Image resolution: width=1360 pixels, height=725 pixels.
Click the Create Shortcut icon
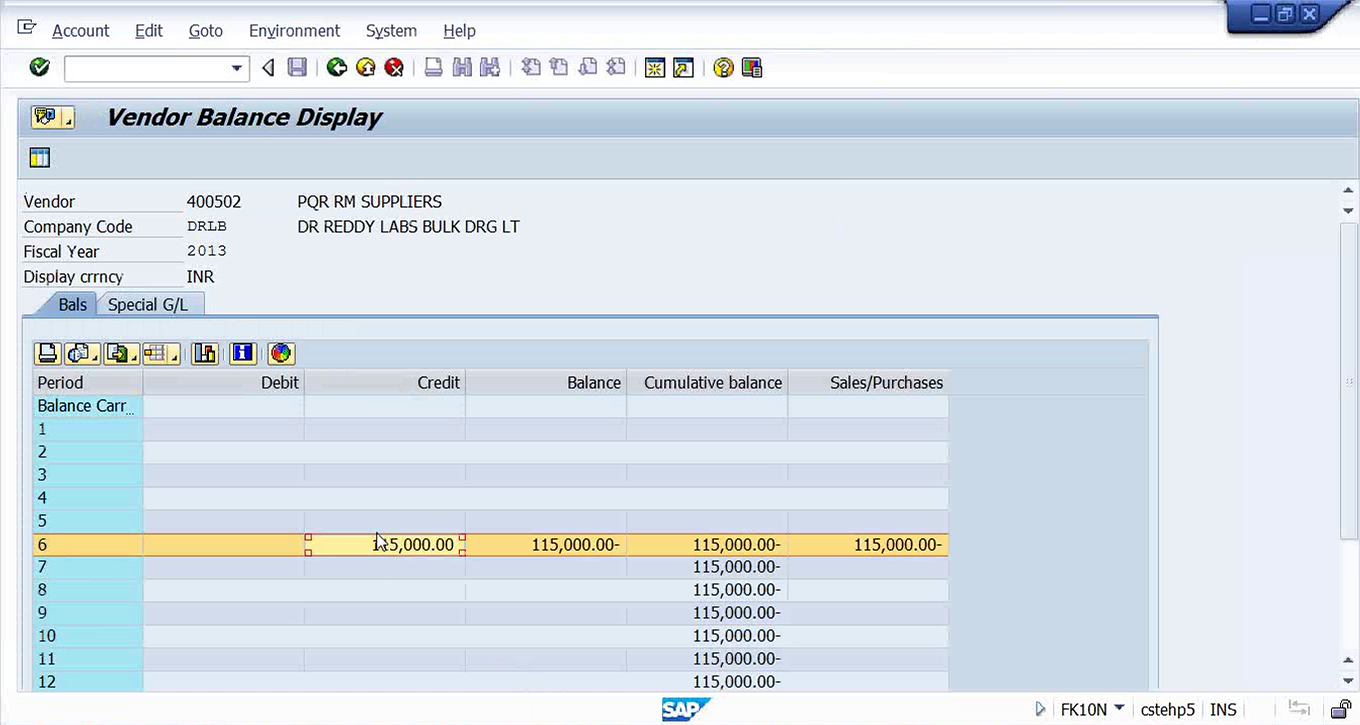tap(684, 68)
